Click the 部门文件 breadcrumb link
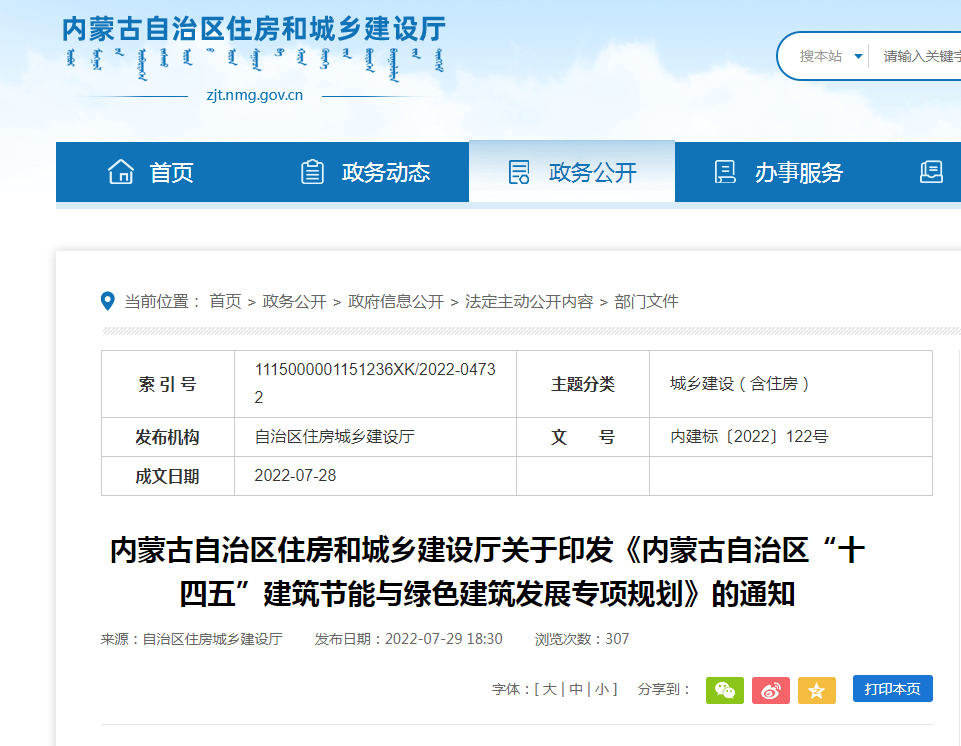The width and height of the screenshot is (961, 746). pos(646,301)
